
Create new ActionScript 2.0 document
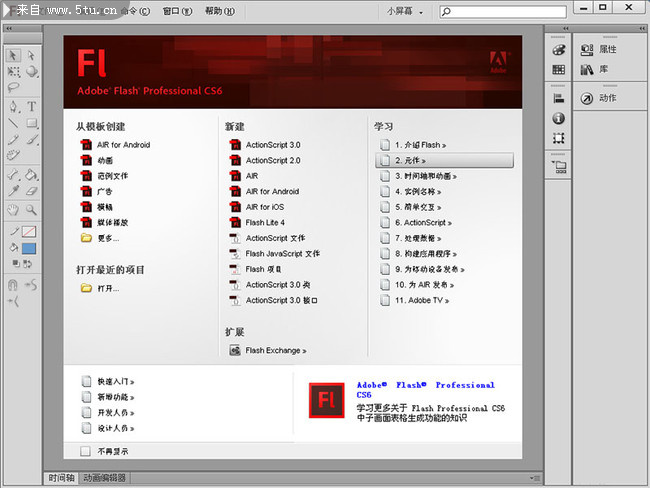(x=265, y=160)
